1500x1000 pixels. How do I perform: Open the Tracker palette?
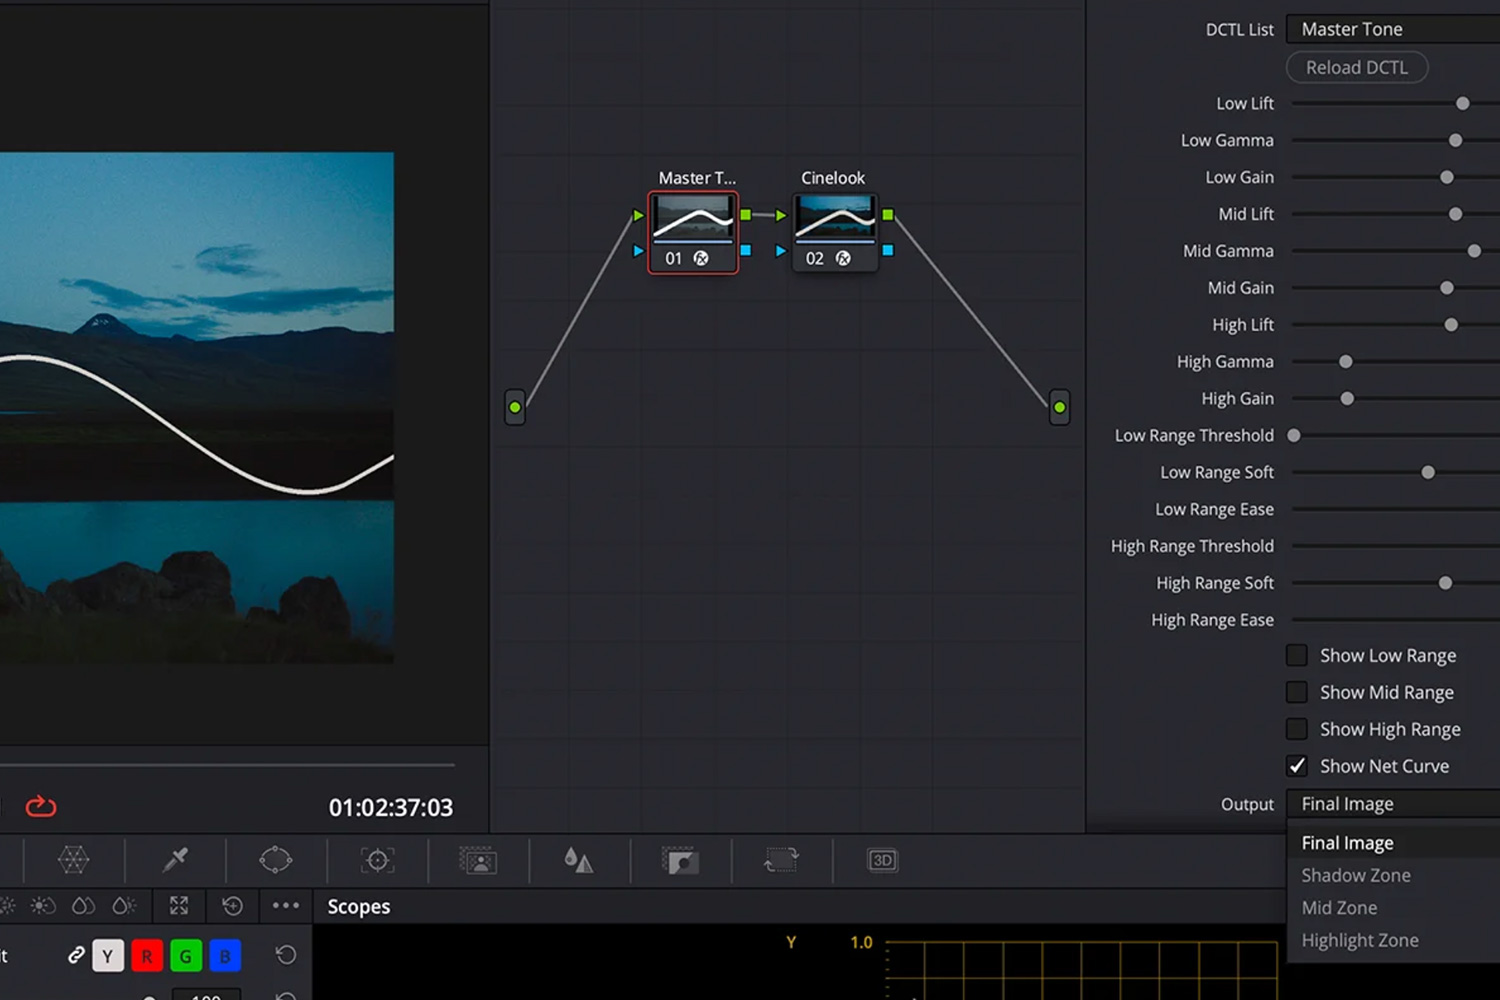coord(377,860)
